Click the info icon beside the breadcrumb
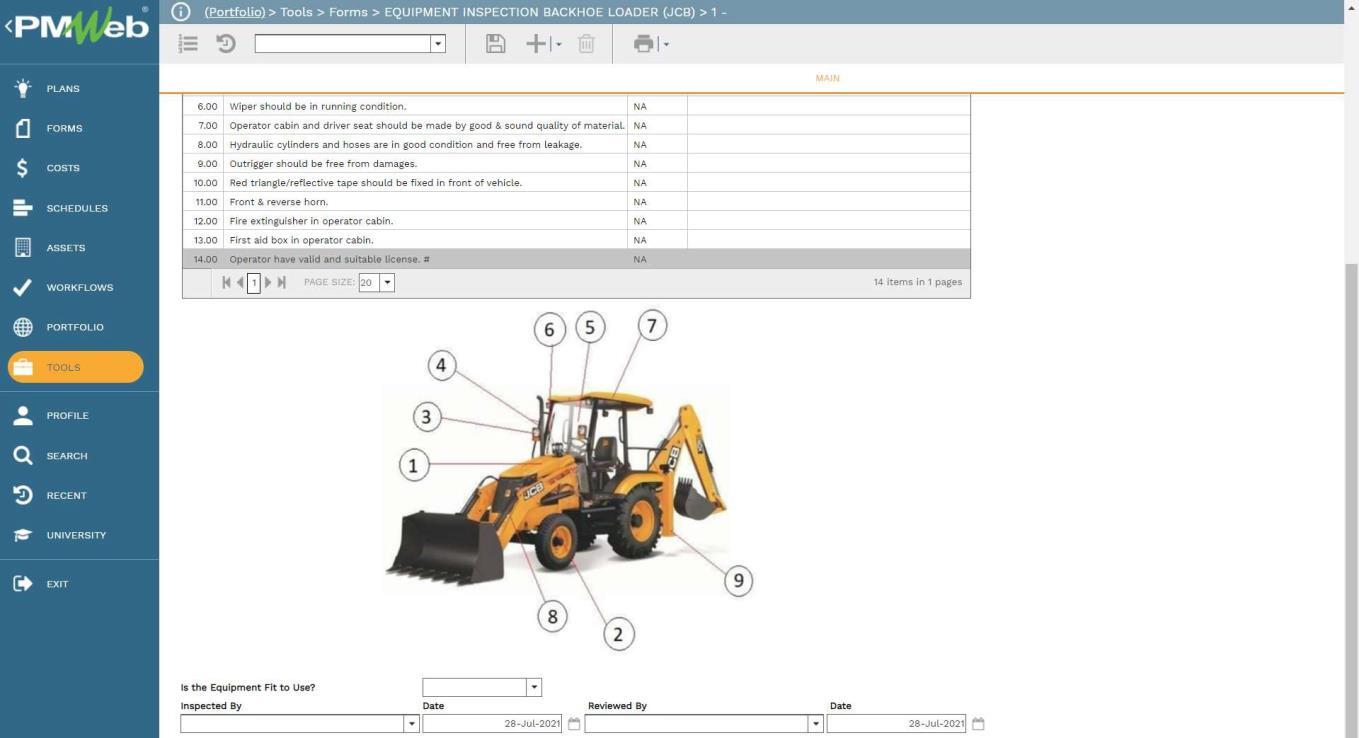 point(180,12)
